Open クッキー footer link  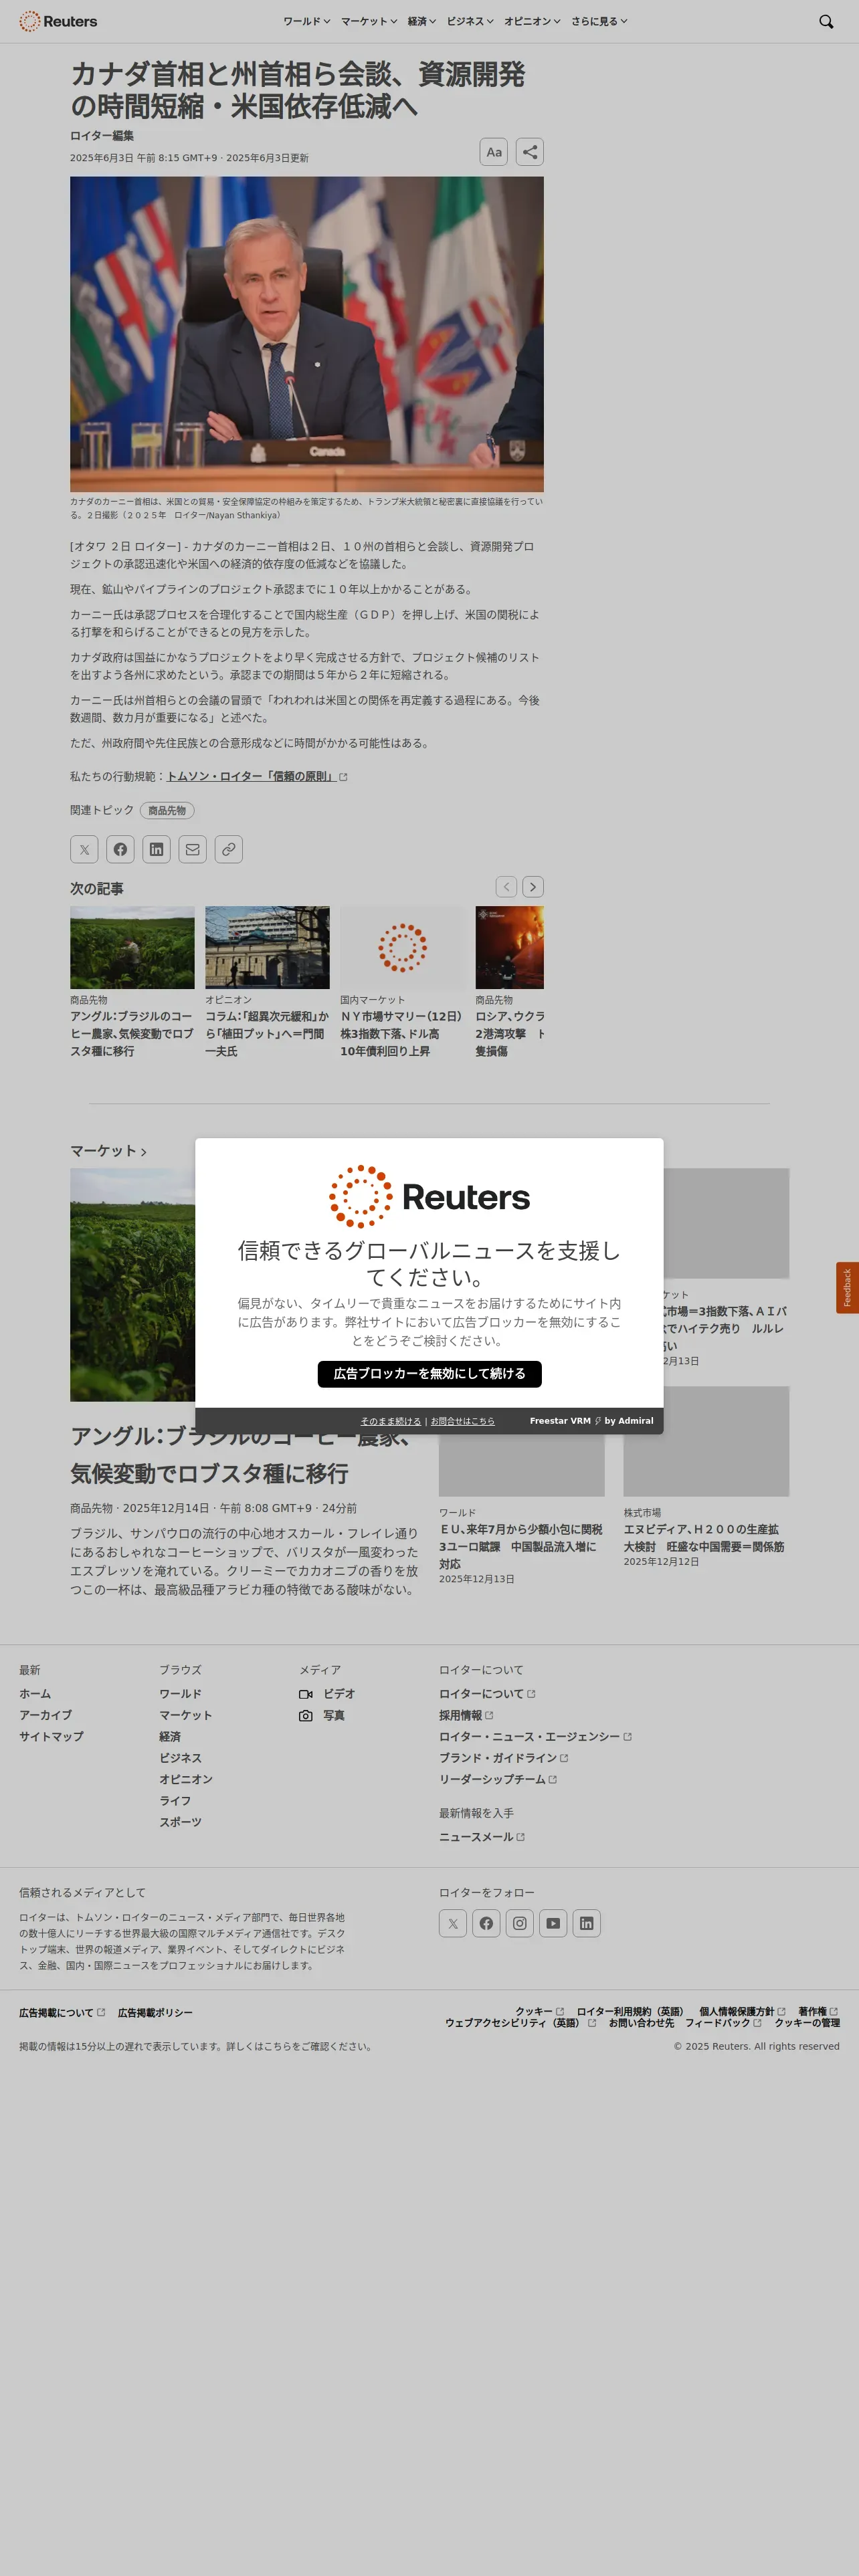539,2011
